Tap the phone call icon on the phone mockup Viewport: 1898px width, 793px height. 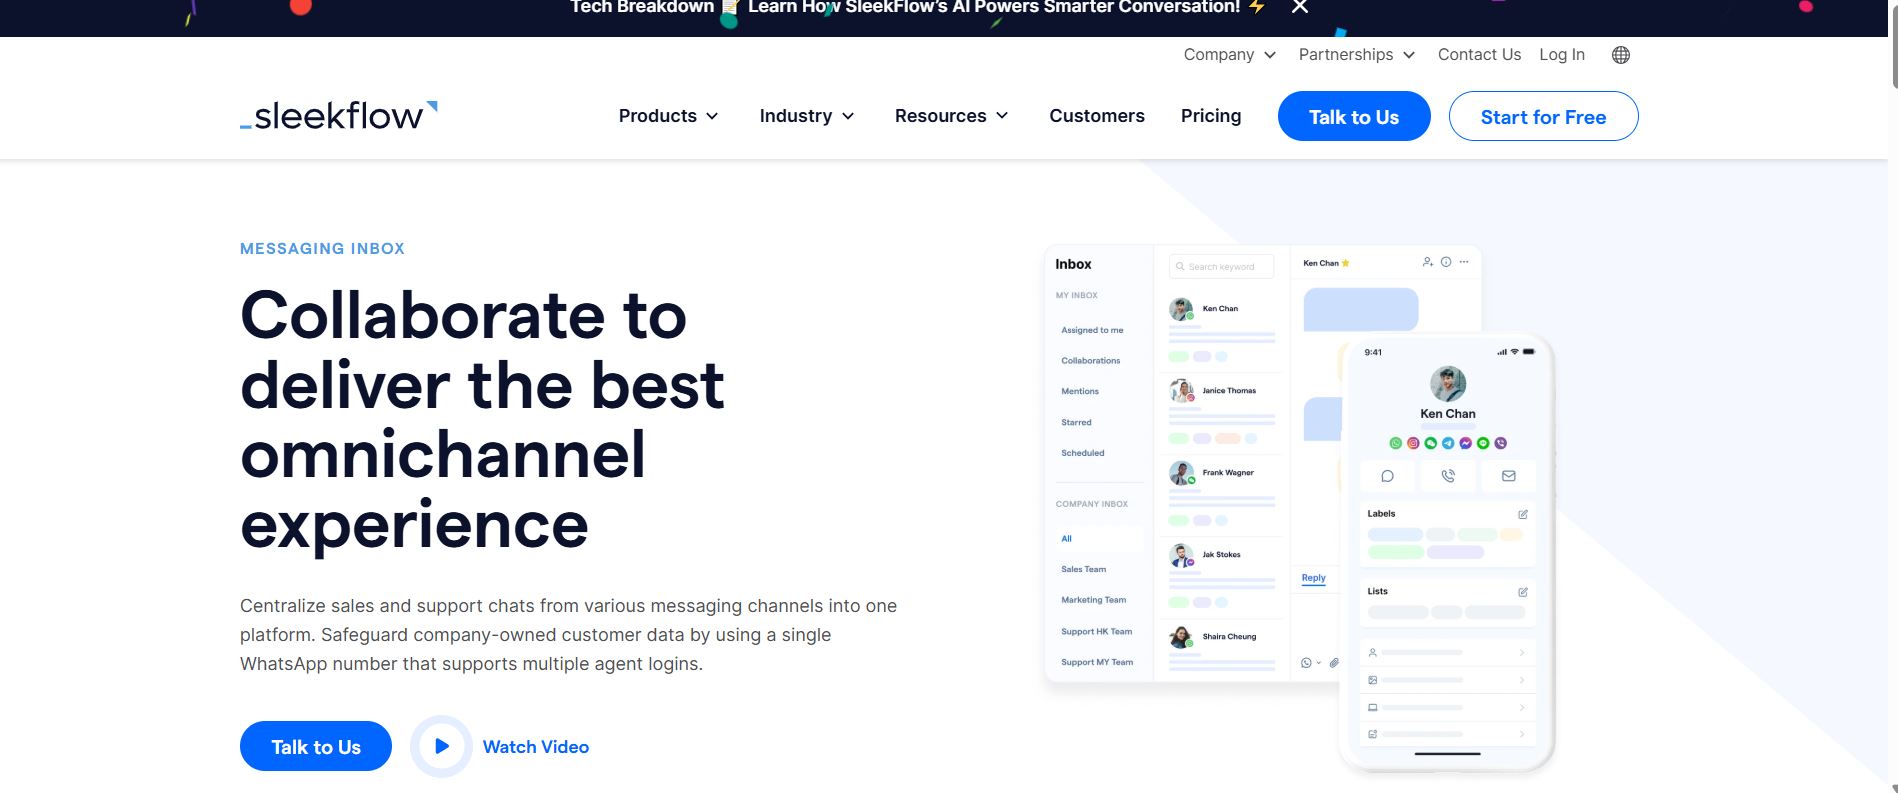coord(1448,476)
